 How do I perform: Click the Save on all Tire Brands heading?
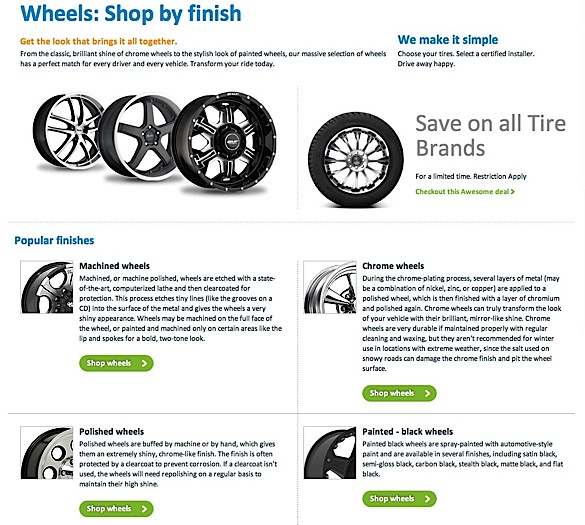coord(490,135)
